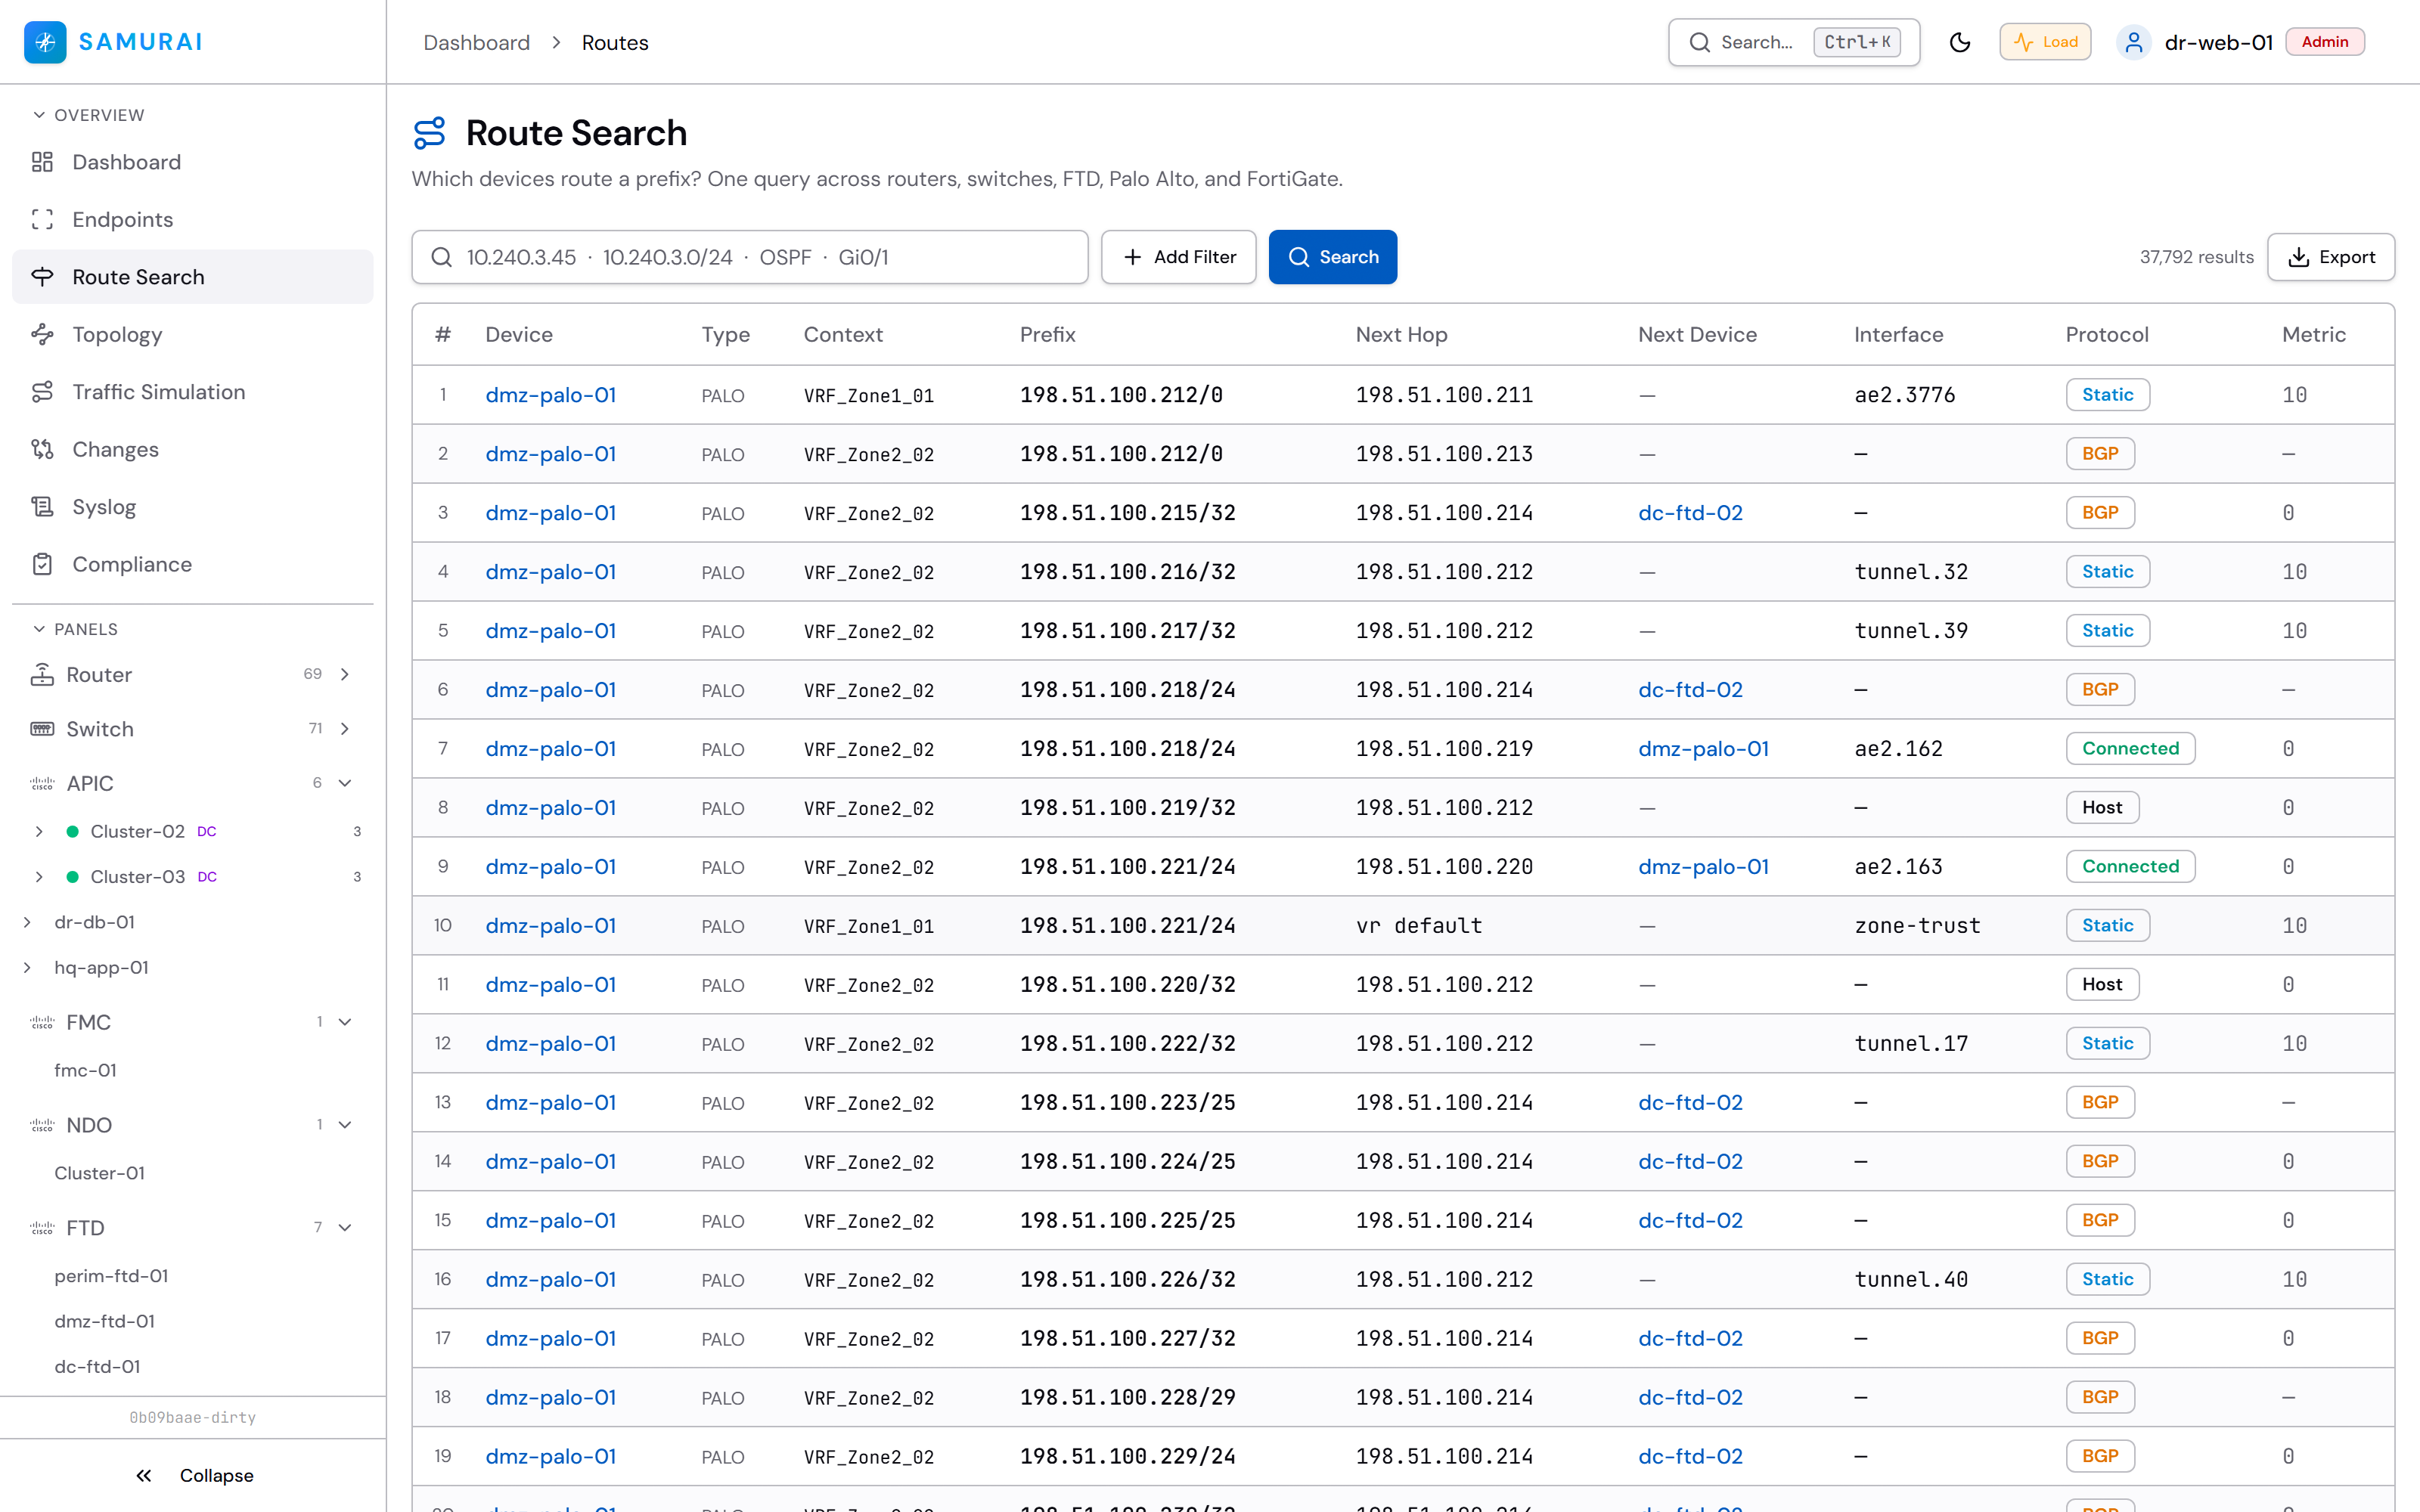This screenshot has width=2420, height=1512.
Task: Open dmz-palo-01 next device in row 7
Action: (x=1703, y=749)
